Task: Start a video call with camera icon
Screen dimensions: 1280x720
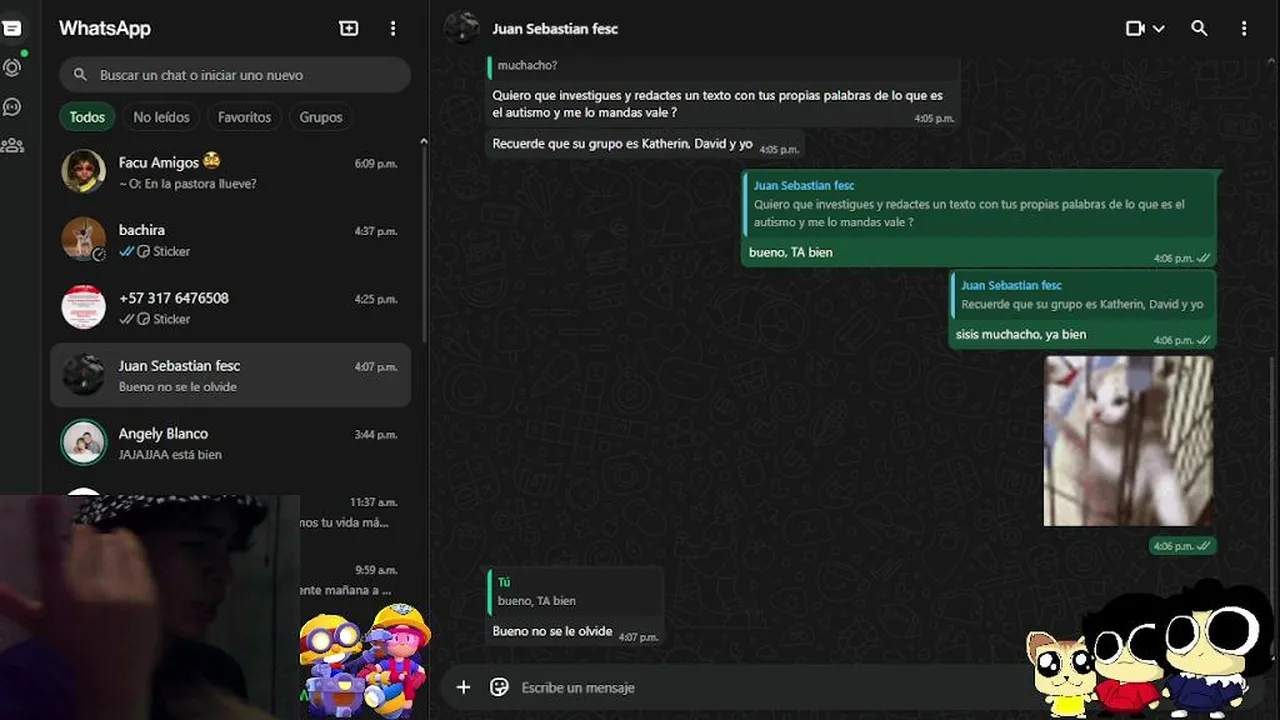Action: [x=1135, y=29]
